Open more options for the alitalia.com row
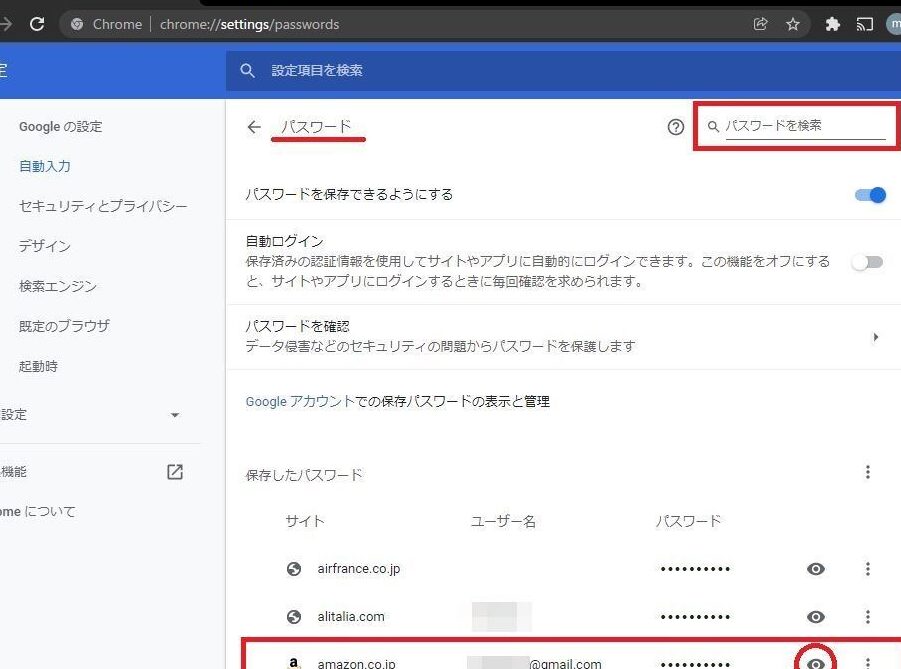Viewport: 901px width, 669px height. pyautogui.click(x=867, y=617)
